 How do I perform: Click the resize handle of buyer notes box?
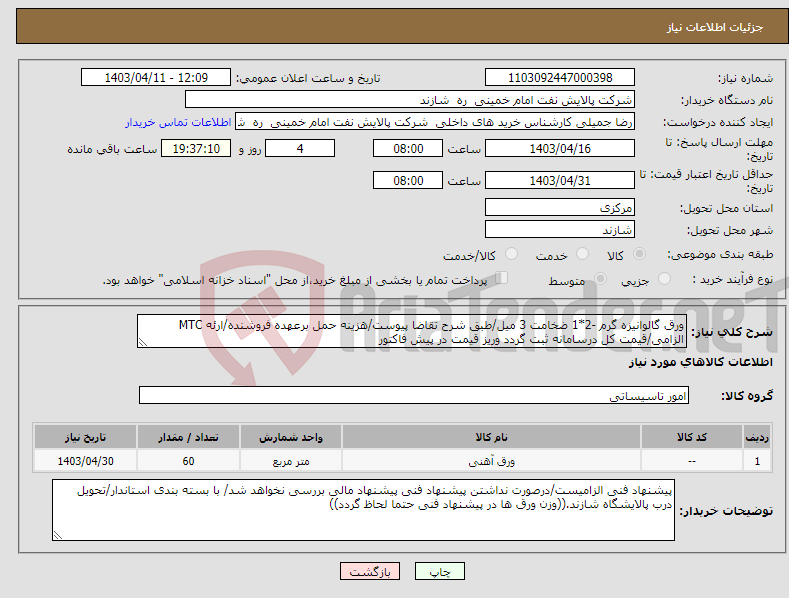click(58, 535)
